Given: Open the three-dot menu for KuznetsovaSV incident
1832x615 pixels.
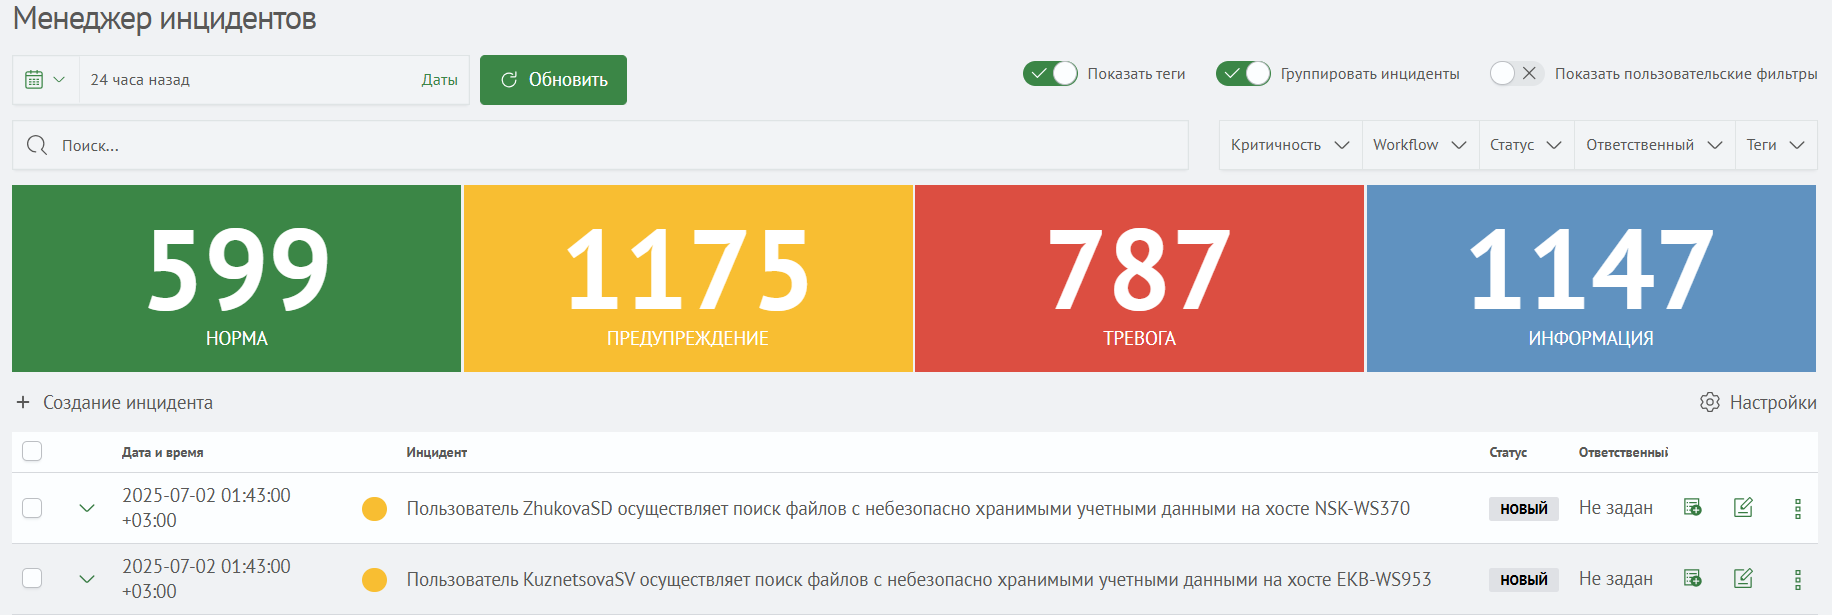Looking at the screenshot, I should (1798, 580).
